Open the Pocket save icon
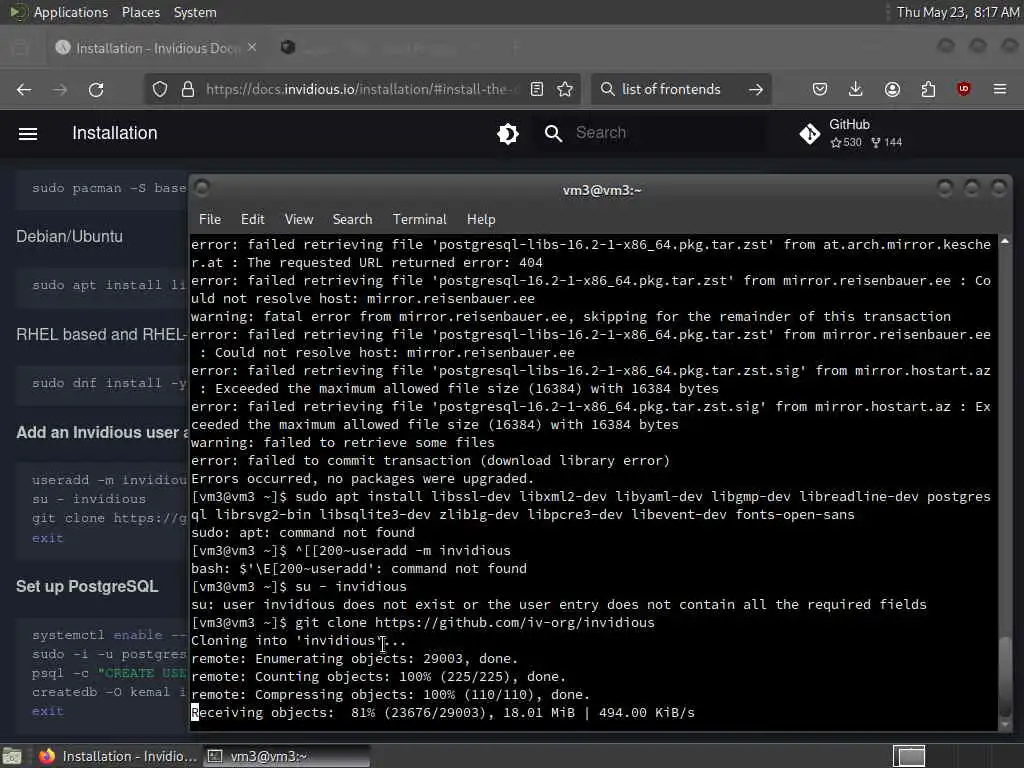1024x768 pixels. coord(820,89)
